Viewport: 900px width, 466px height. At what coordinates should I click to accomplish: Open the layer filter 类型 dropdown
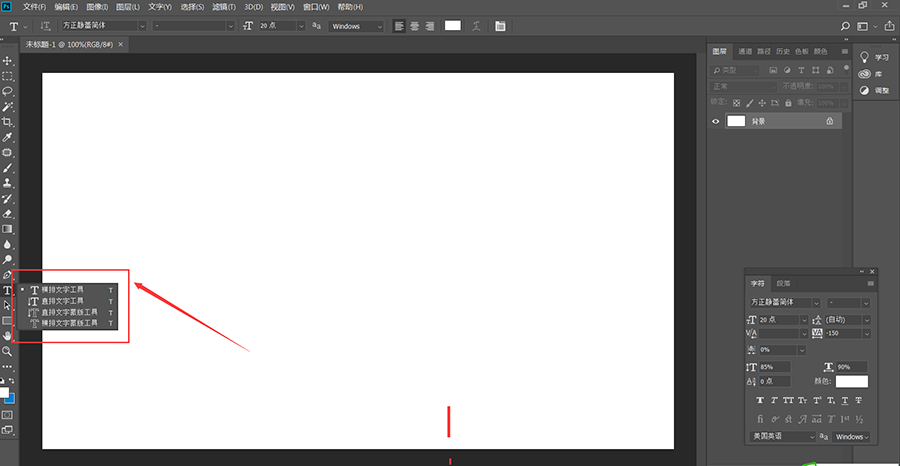coord(735,70)
